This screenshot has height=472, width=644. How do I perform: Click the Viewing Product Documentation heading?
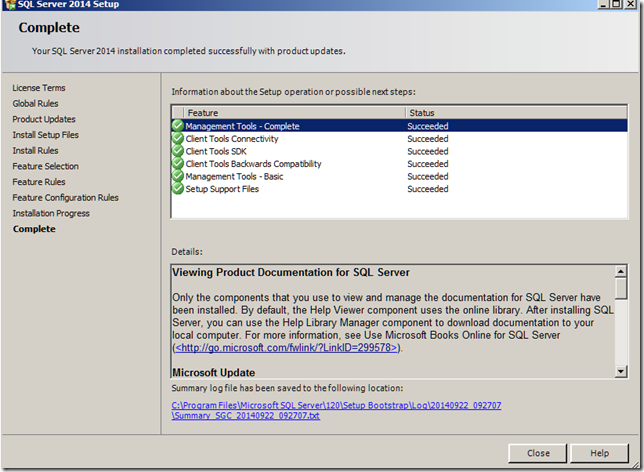pyautogui.click(x=291, y=272)
